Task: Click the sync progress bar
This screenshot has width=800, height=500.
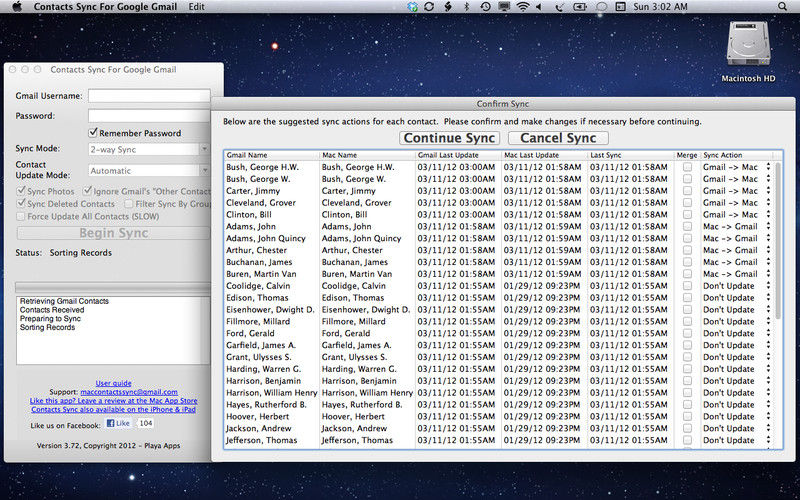Action: click(x=112, y=287)
